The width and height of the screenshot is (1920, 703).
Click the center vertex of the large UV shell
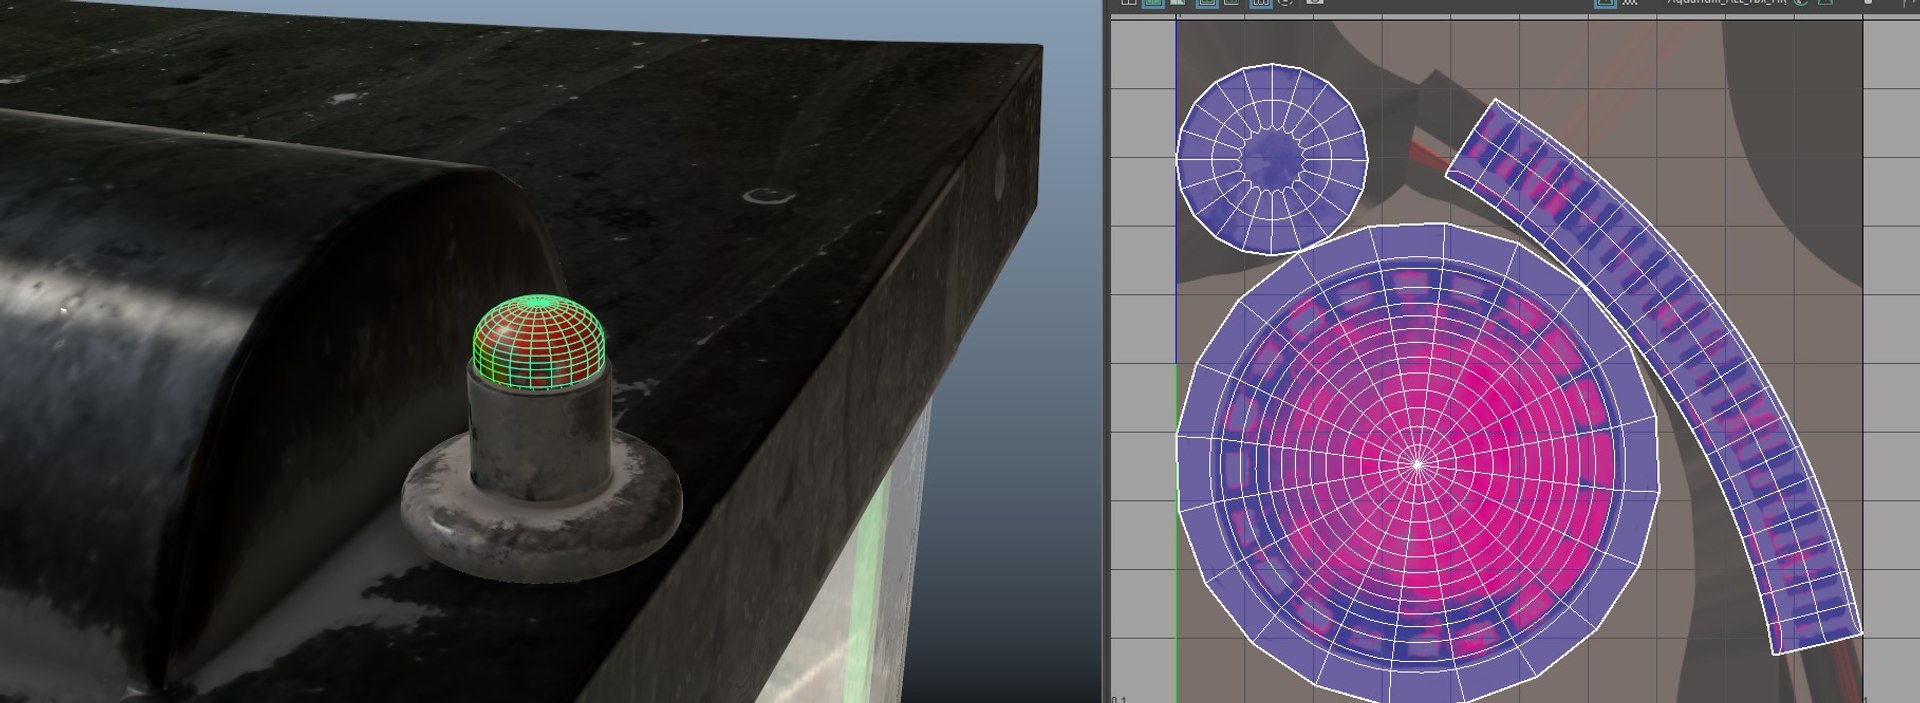[1417, 464]
